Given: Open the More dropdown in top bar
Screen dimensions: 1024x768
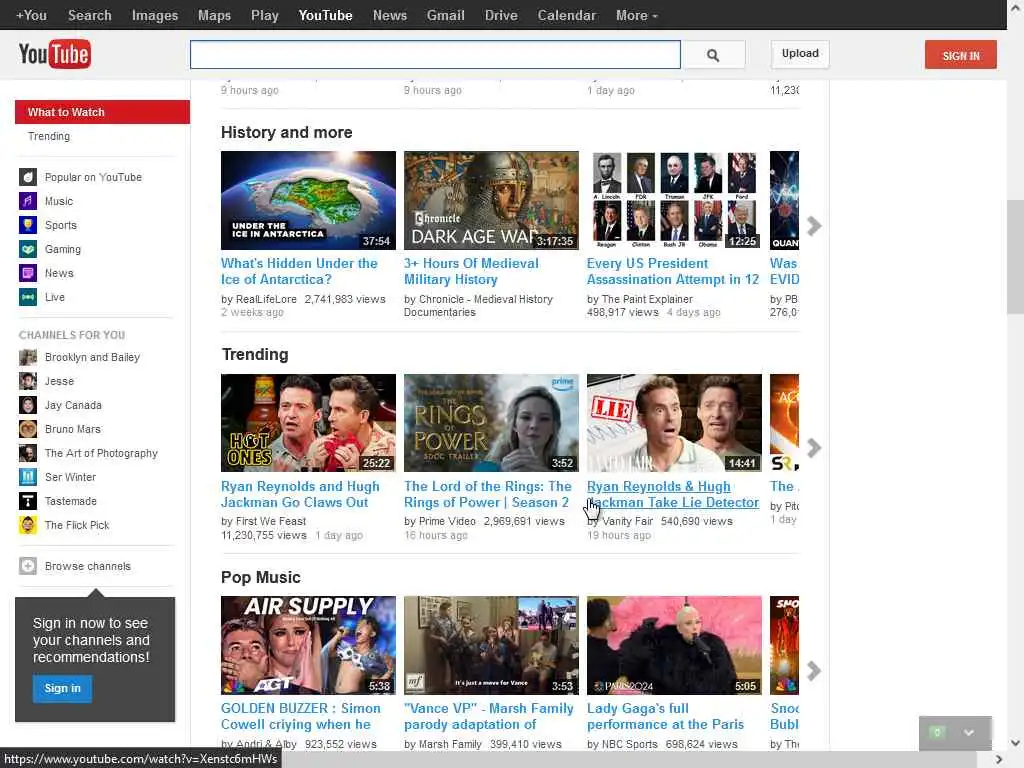Looking at the screenshot, I should click(636, 15).
